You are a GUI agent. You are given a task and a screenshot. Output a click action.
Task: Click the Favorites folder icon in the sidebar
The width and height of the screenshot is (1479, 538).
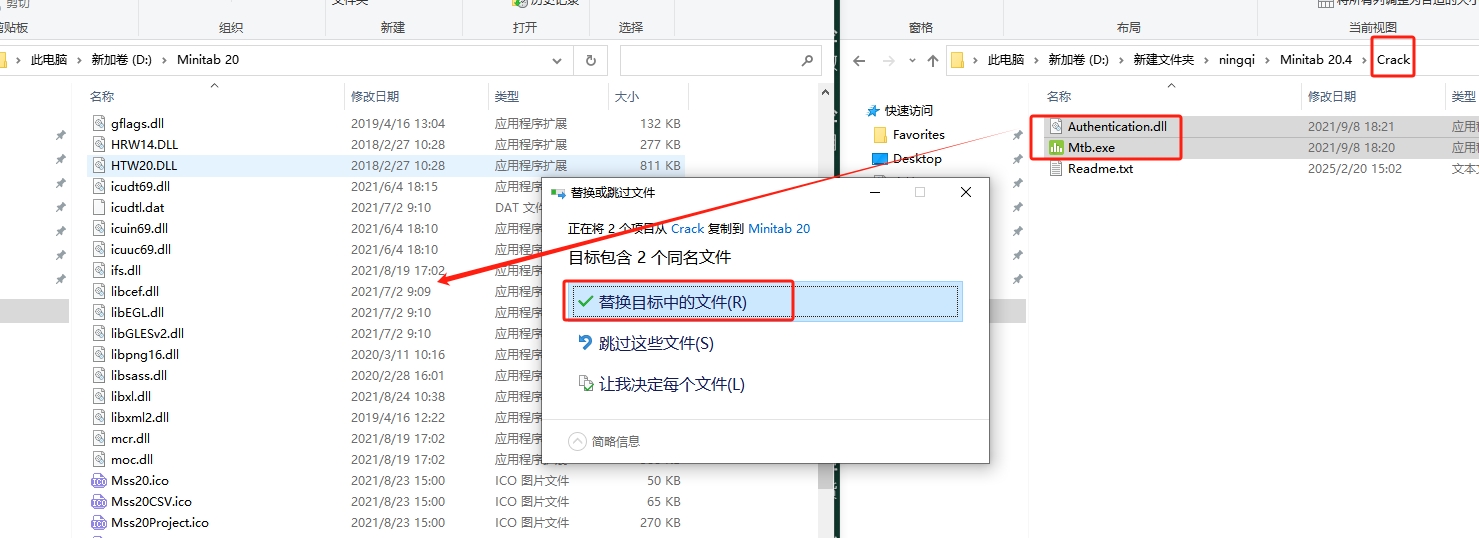tap(880, 134)
